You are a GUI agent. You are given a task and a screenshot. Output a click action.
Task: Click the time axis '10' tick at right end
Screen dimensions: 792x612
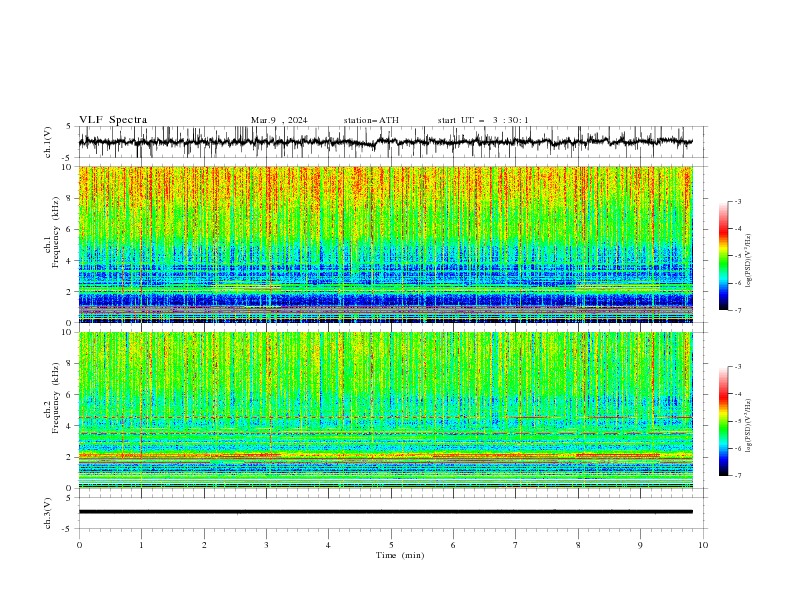tap(703, 545)
